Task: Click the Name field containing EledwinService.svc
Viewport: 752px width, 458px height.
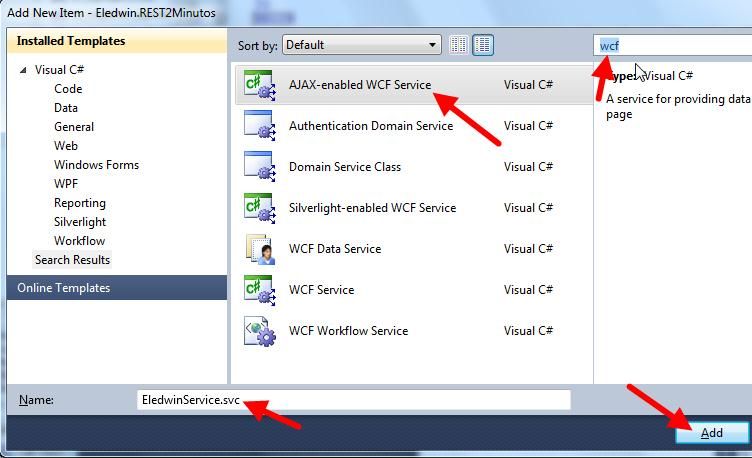Action: [x=354, y=400]
